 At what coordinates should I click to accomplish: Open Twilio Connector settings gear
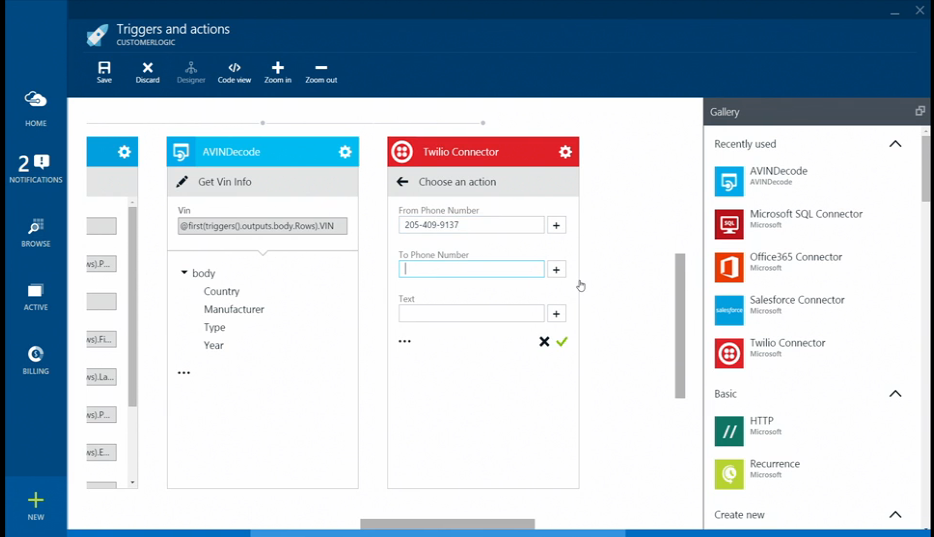[x=565, y=152]
